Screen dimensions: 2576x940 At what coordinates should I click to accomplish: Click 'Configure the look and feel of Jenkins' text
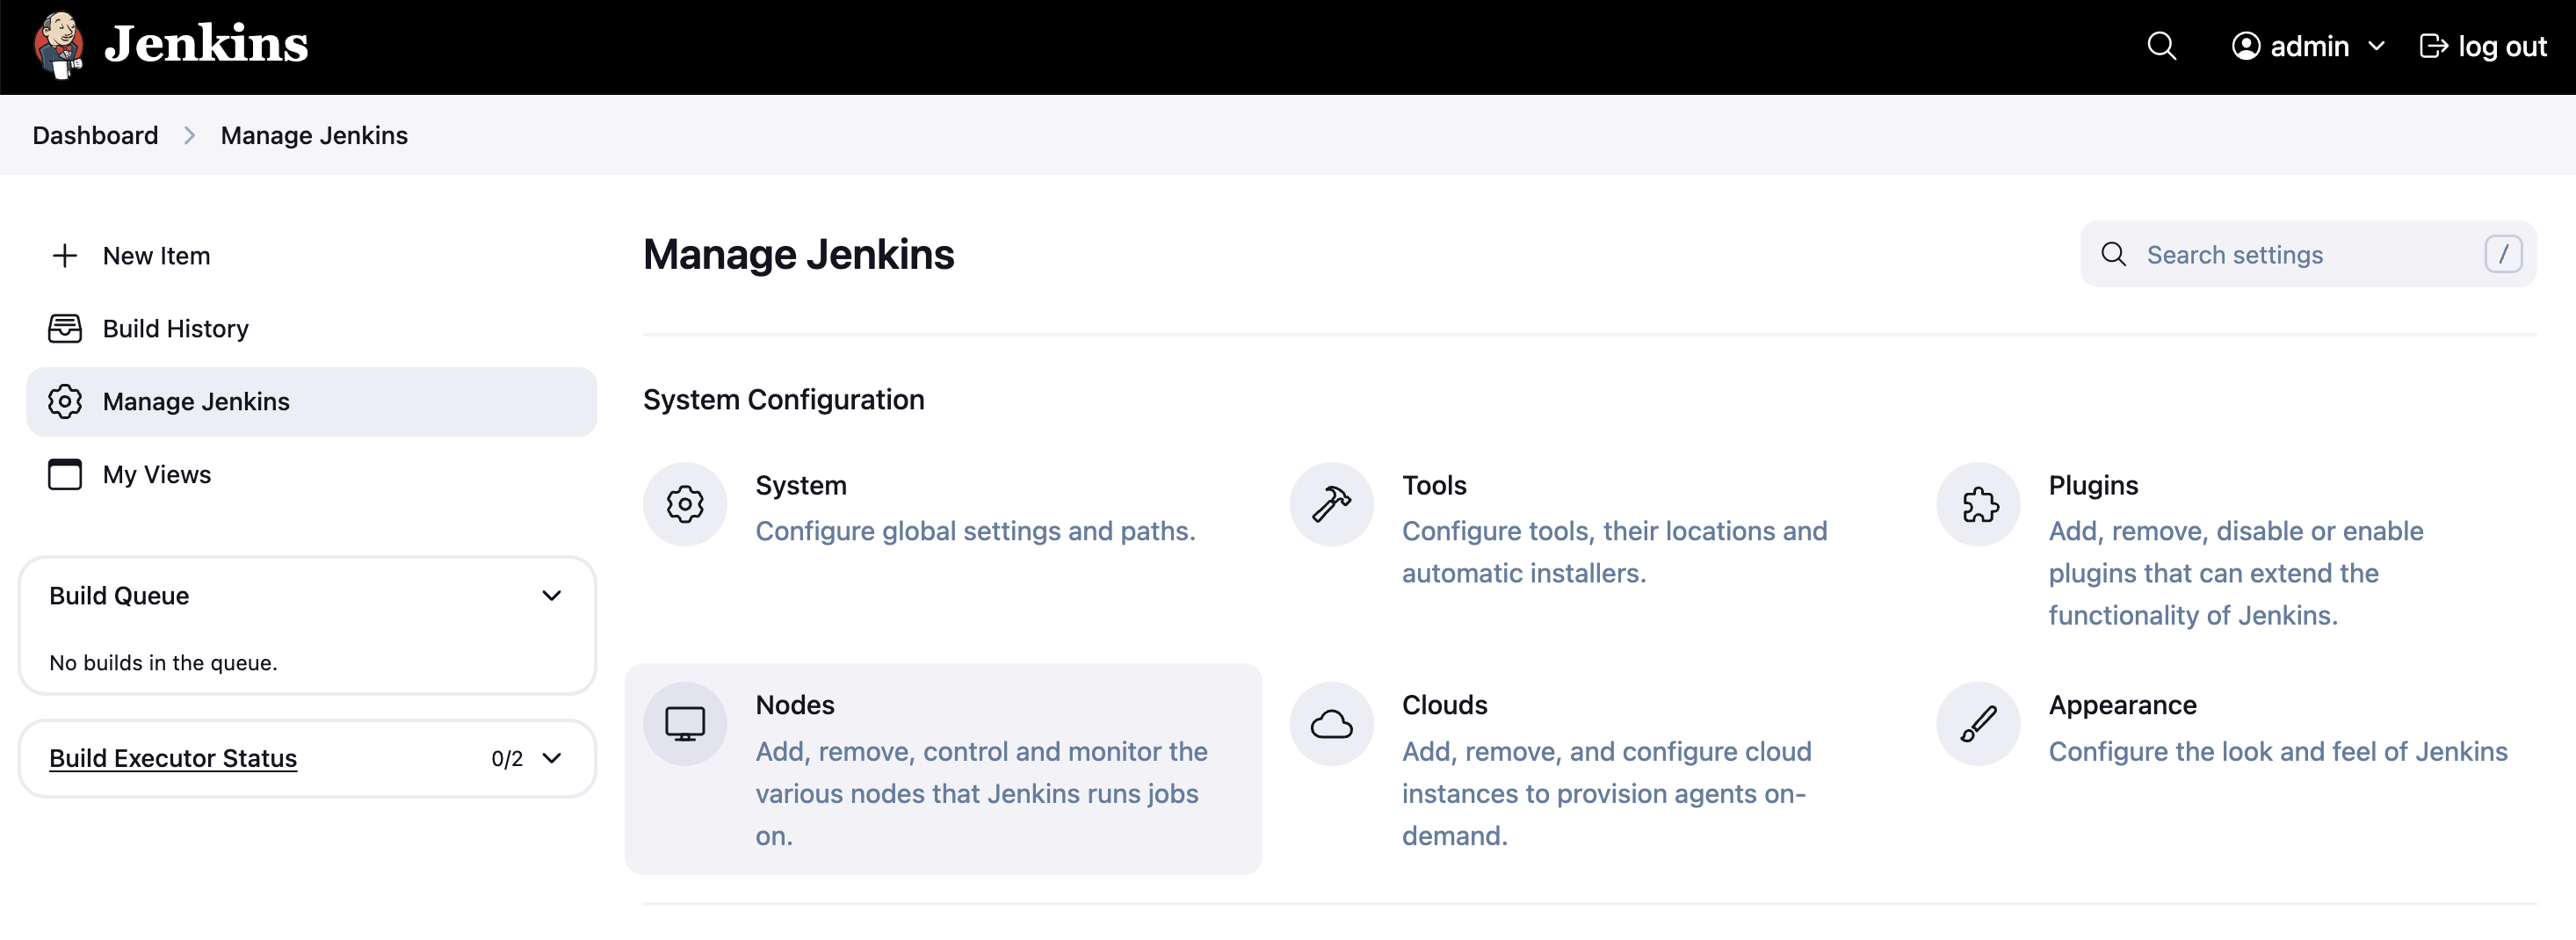point(2278,752)
